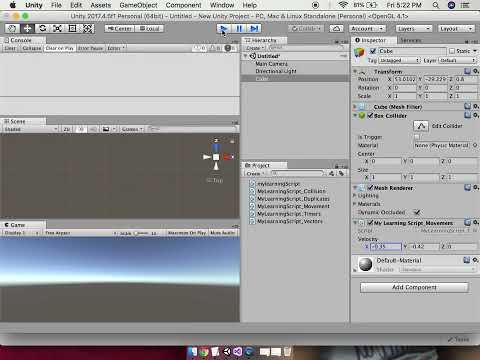Toggle Cube active checkbox
Screen dimensions: 480x360
click(x=373, y=51)
